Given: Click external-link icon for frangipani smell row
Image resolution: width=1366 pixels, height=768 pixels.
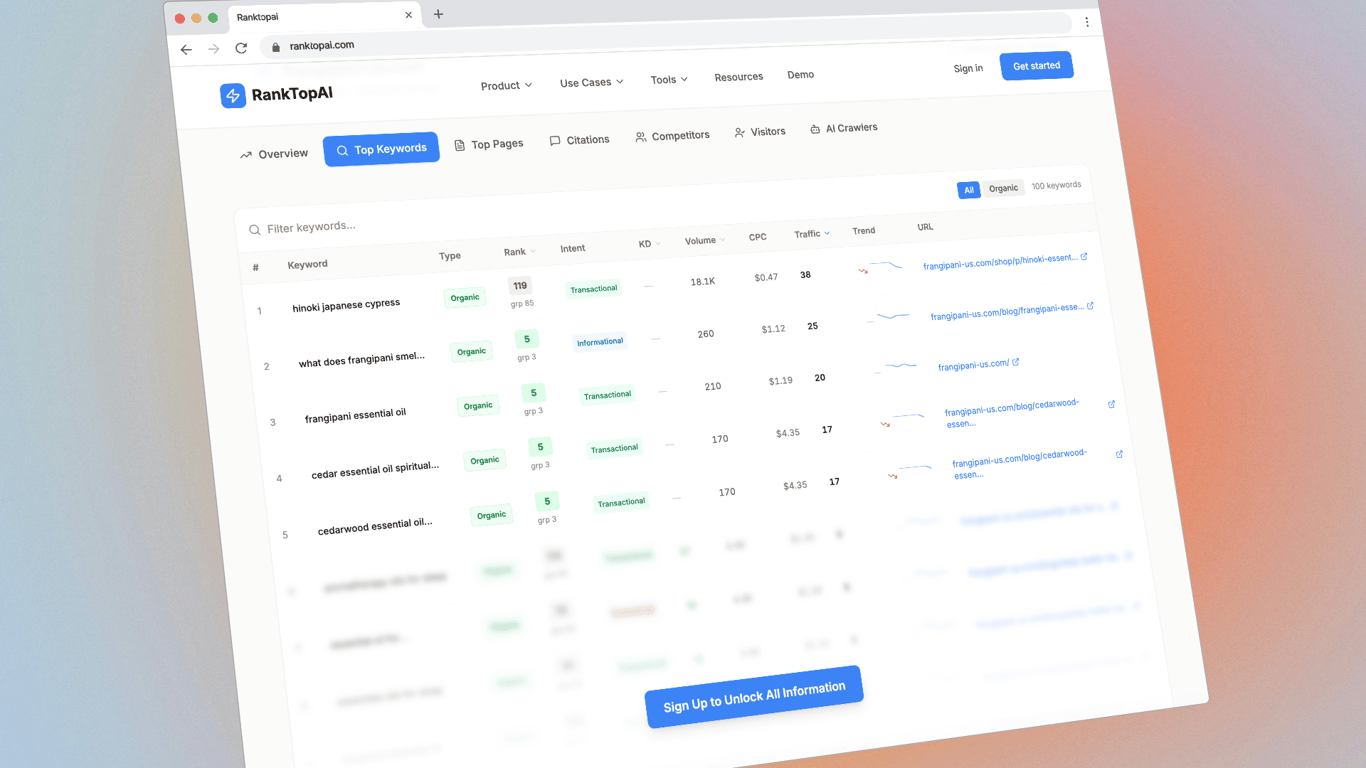Looking at the screenshot, I should tap(1090, 306).
